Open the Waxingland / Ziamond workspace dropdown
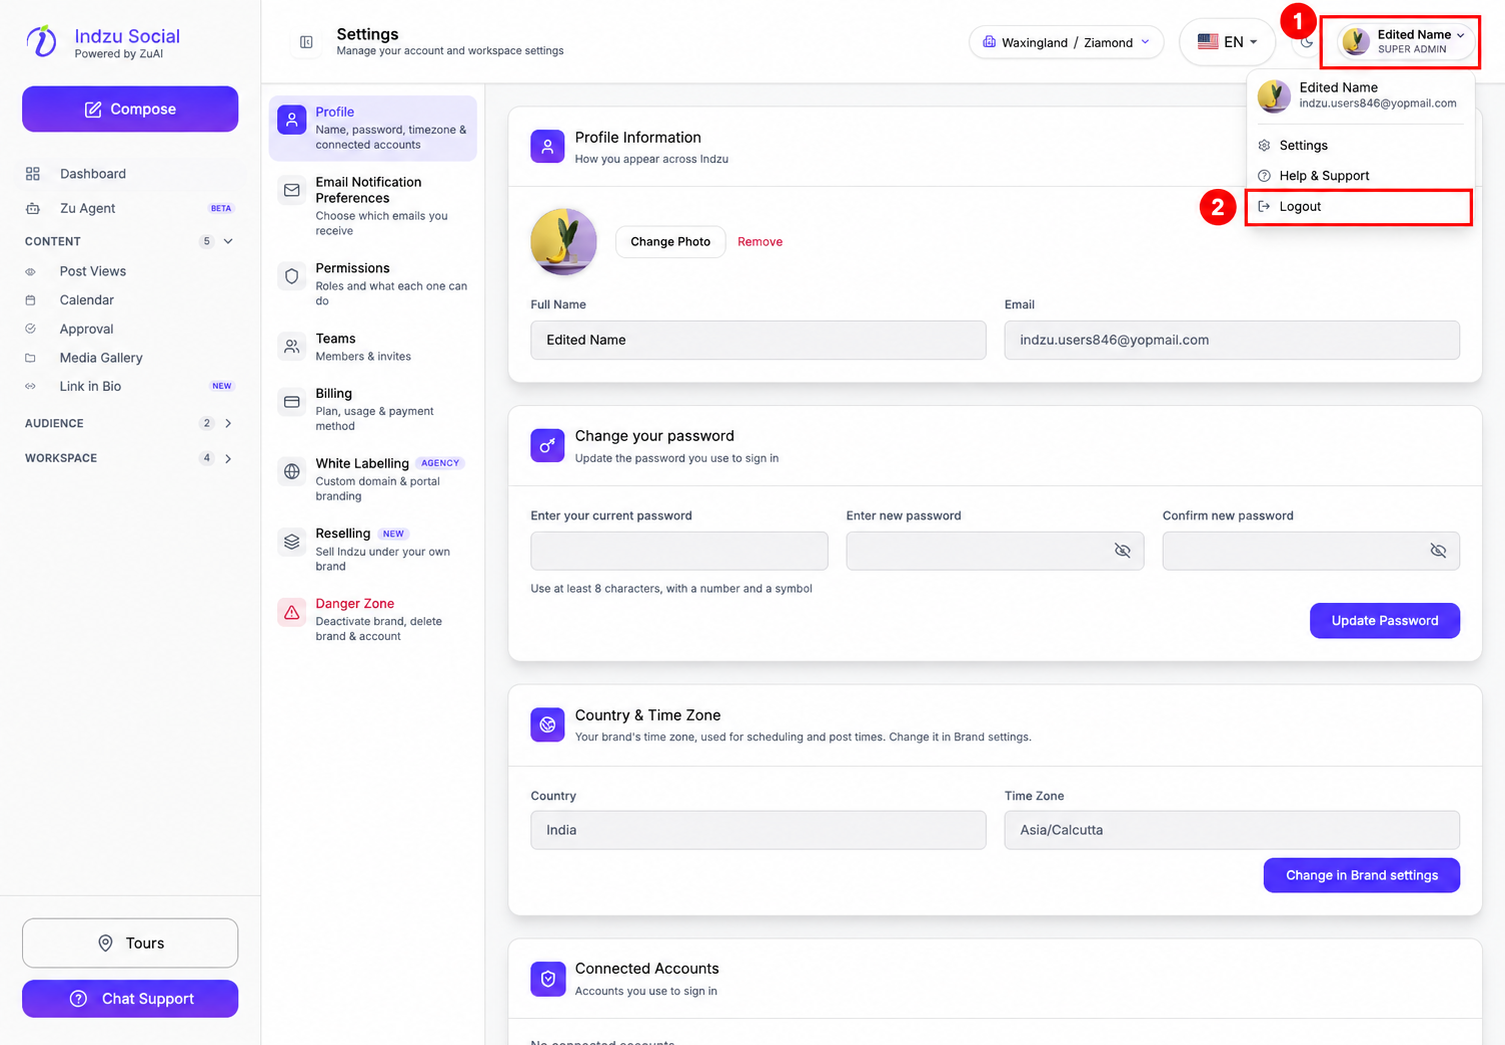The image size is (1505, 1045). tap(1066, 42)
